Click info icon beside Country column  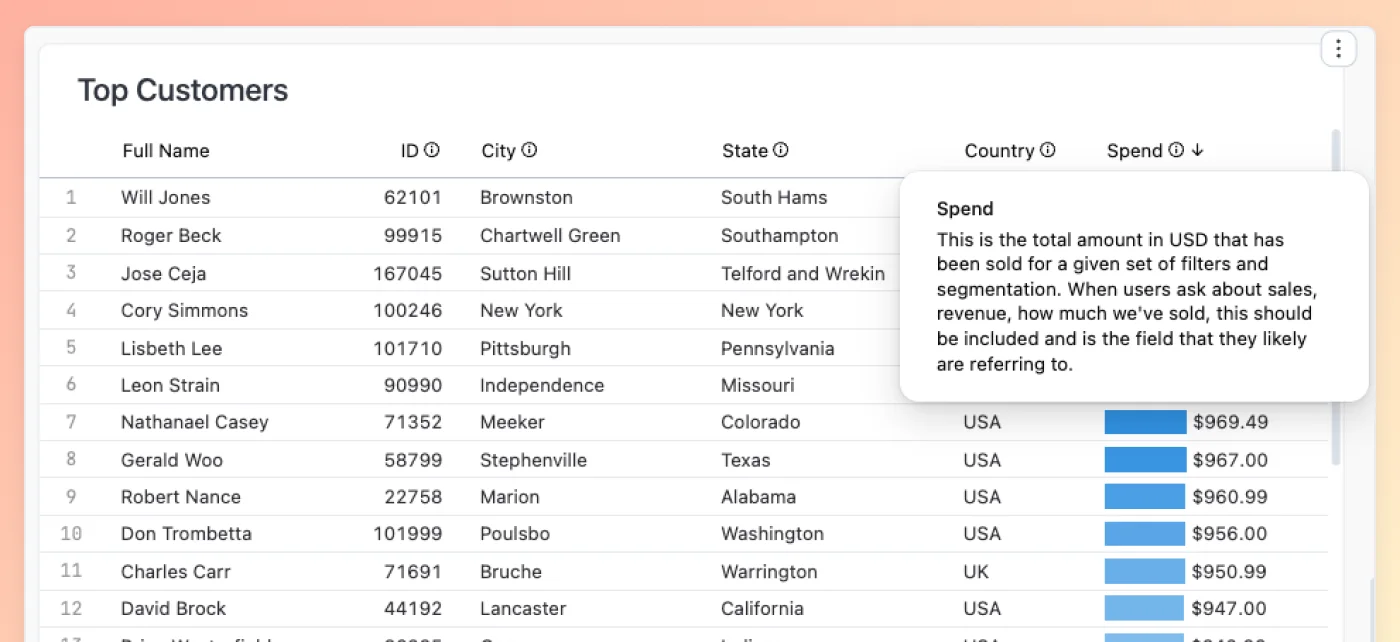[1047, 150]
